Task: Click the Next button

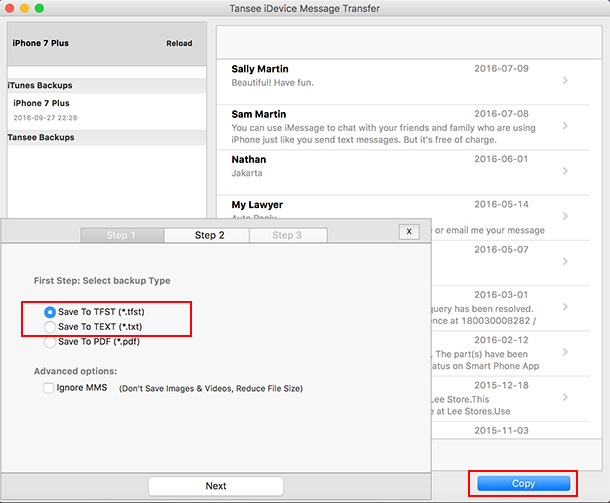Action: 216,486
